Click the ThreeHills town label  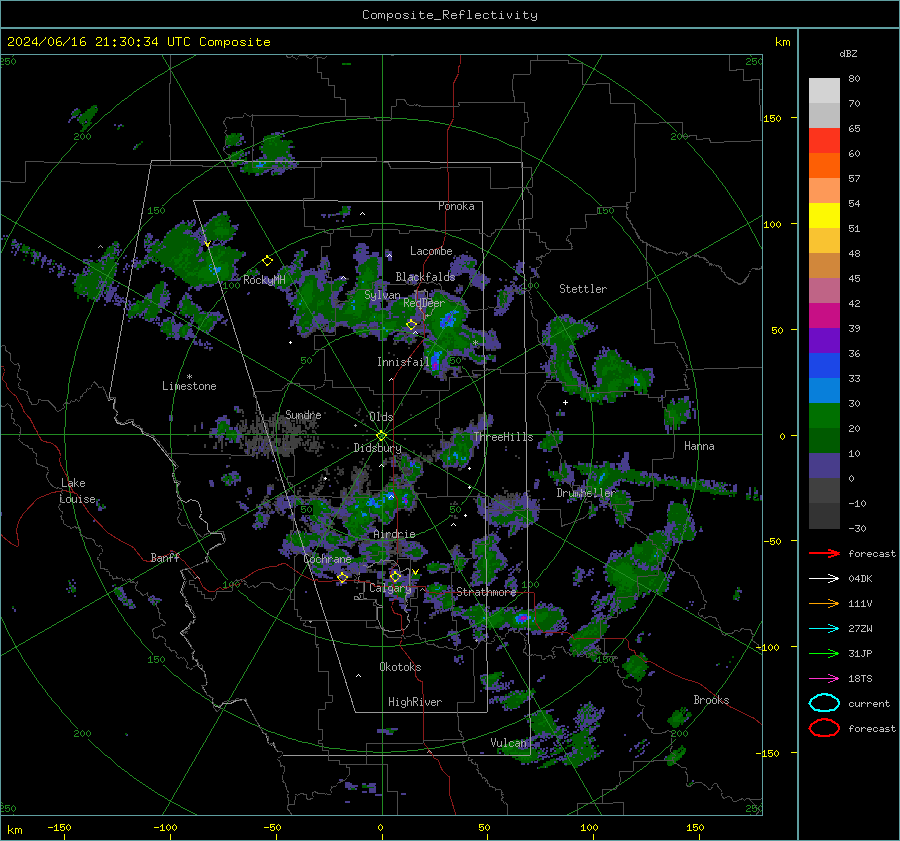pyautogui.click(x=503, y=437)
